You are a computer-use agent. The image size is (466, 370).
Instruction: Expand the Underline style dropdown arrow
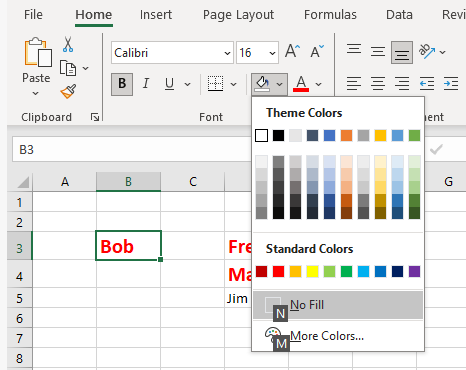(x=188, y=84)
